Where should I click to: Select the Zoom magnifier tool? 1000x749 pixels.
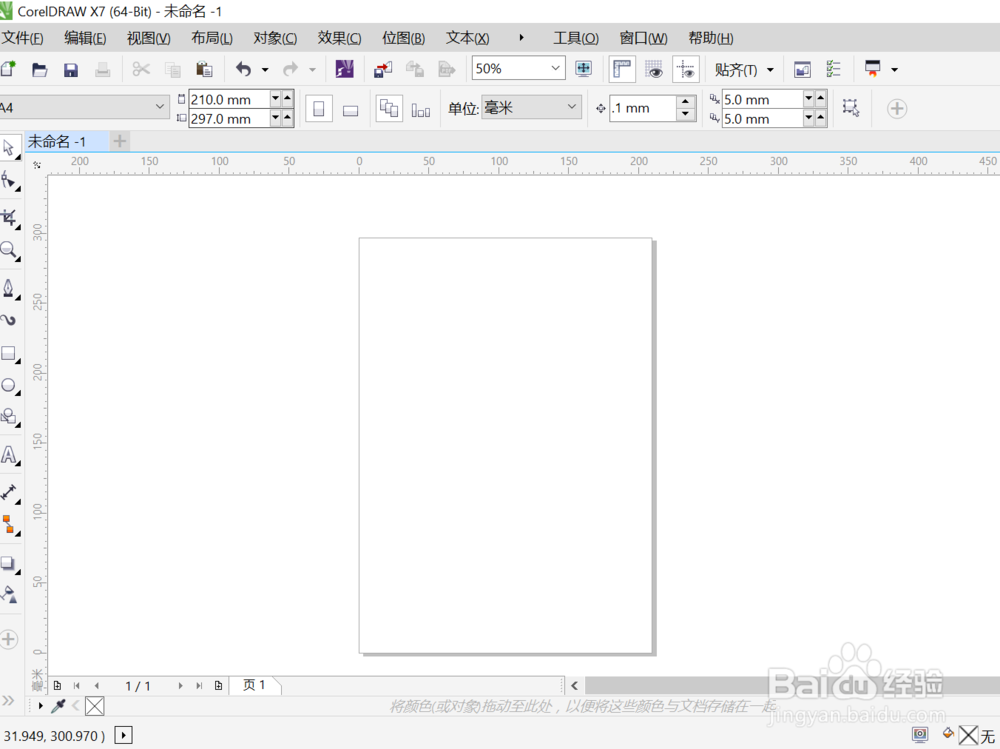click(8, 250)
